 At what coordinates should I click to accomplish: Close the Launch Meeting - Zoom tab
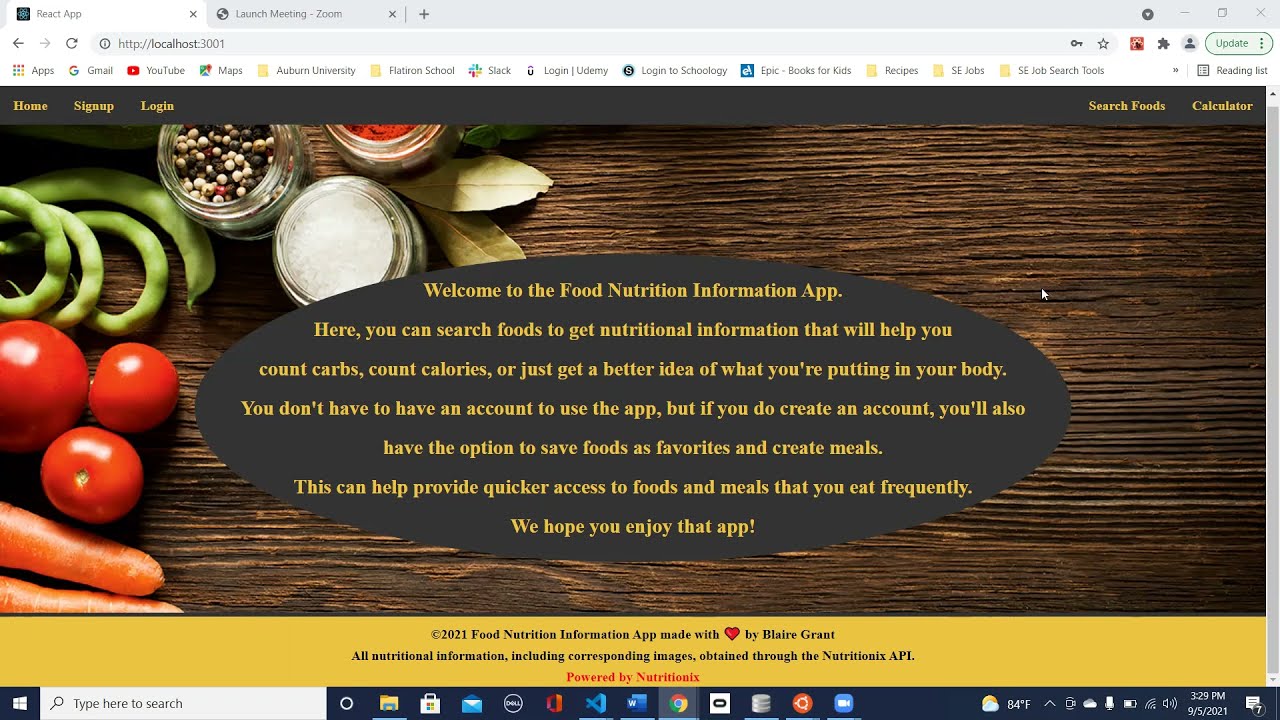[393, 14]
